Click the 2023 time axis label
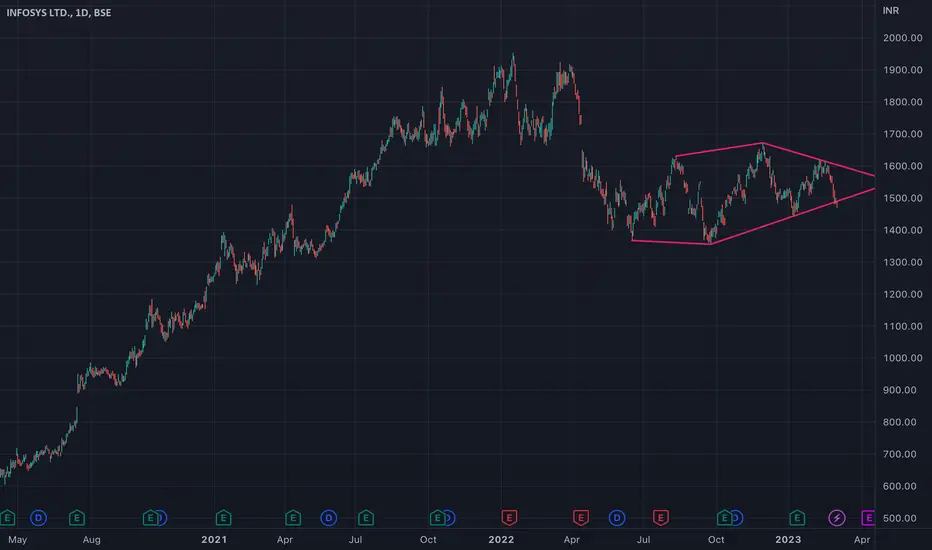 (x=788, y=540)
